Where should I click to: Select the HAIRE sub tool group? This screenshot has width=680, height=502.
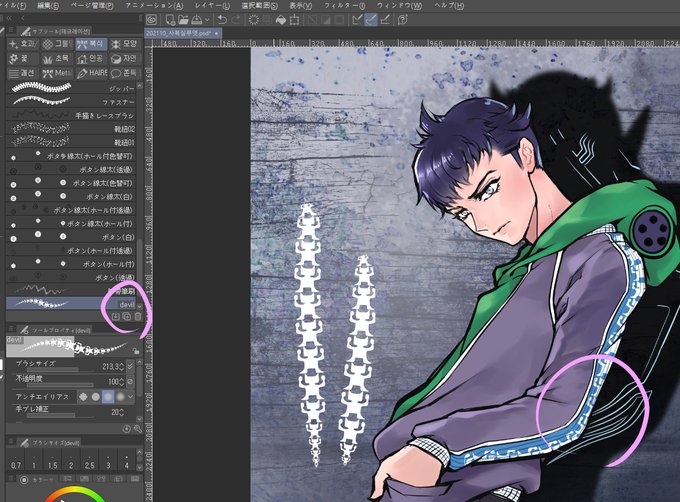[92, 73]
